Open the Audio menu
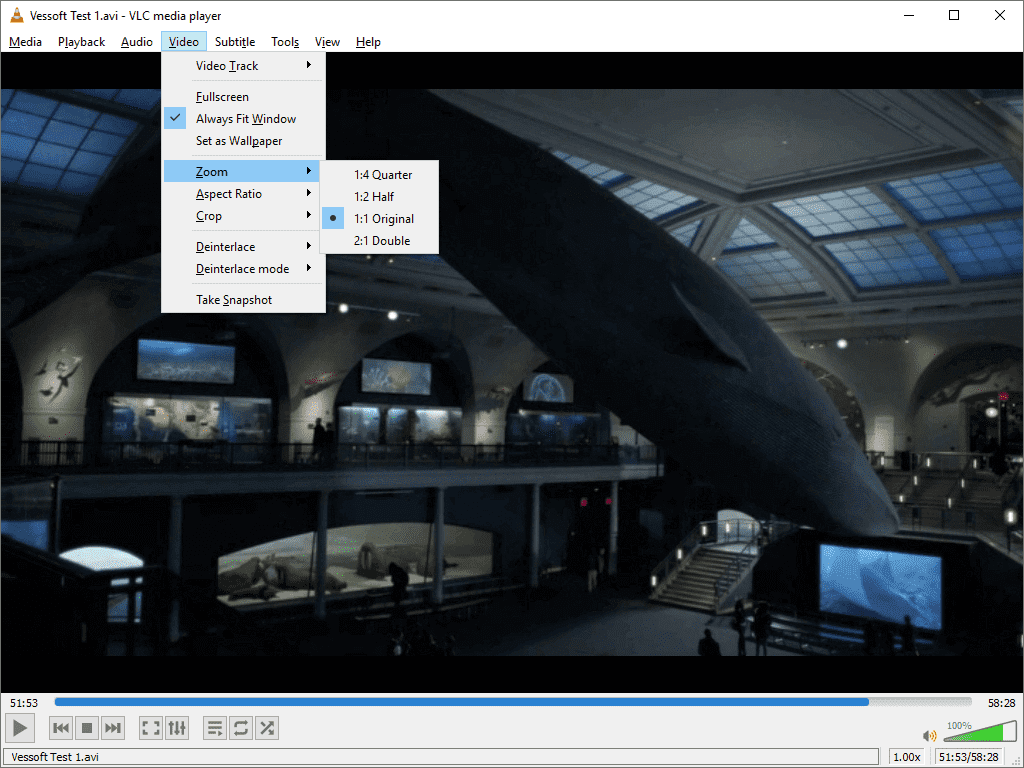The image size is (1024, 768). point(136,42)
